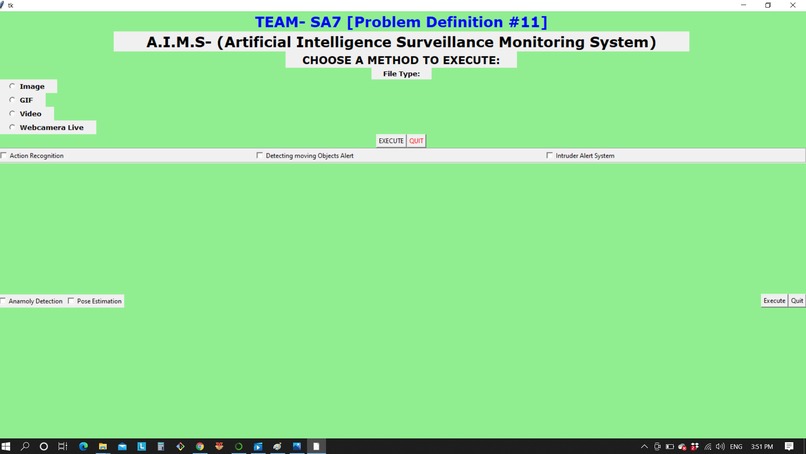Switch to the active tk window taskbar icon
Viewport: 806px width, 454px height.
tap(316, 446)
